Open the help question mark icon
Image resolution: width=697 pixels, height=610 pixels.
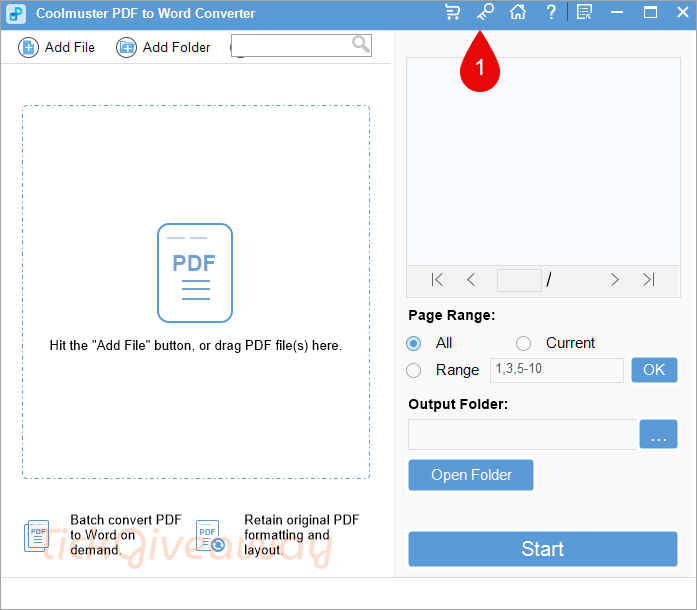tap(551, 12)
